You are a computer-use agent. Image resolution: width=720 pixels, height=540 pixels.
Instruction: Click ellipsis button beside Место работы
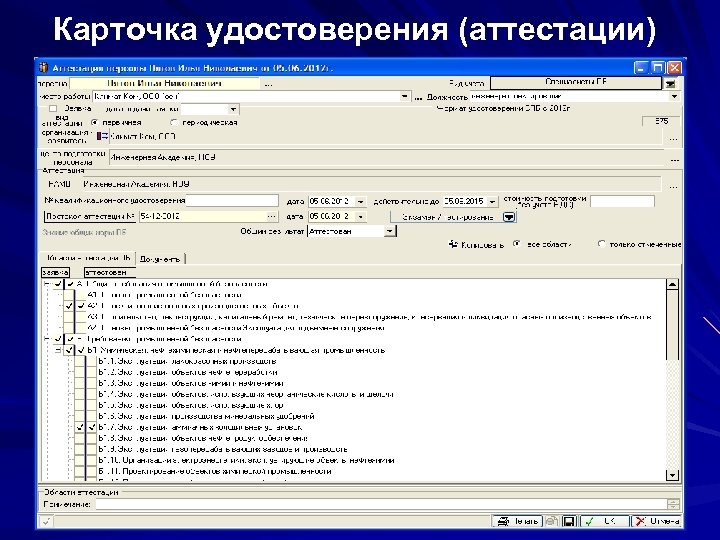pos(418,97)
